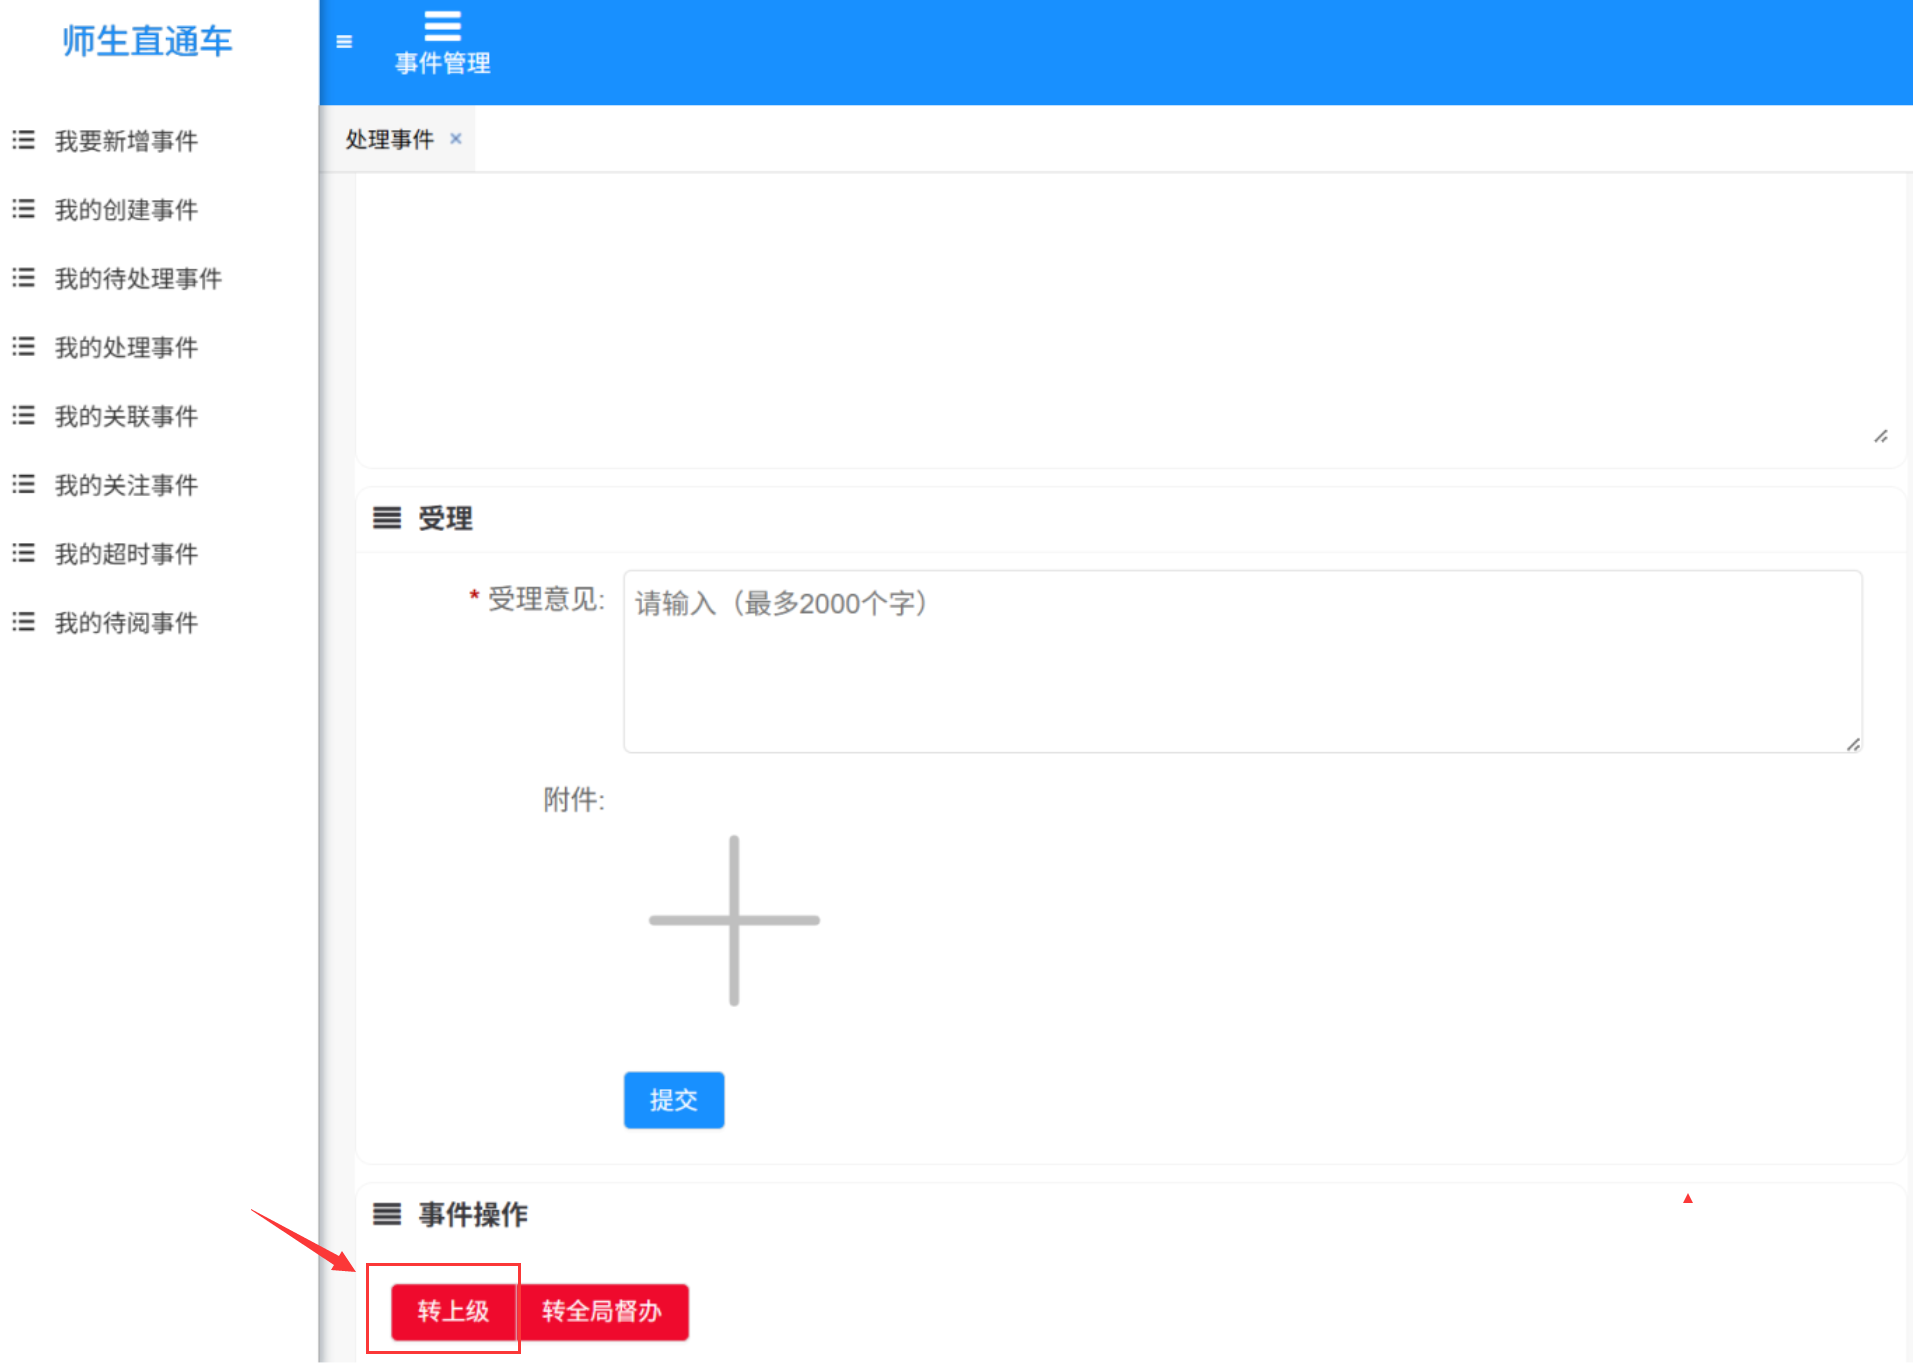Click the sidebar collapse hamburger icon
Screen dimensions: 1913x1372
point(344,42)
